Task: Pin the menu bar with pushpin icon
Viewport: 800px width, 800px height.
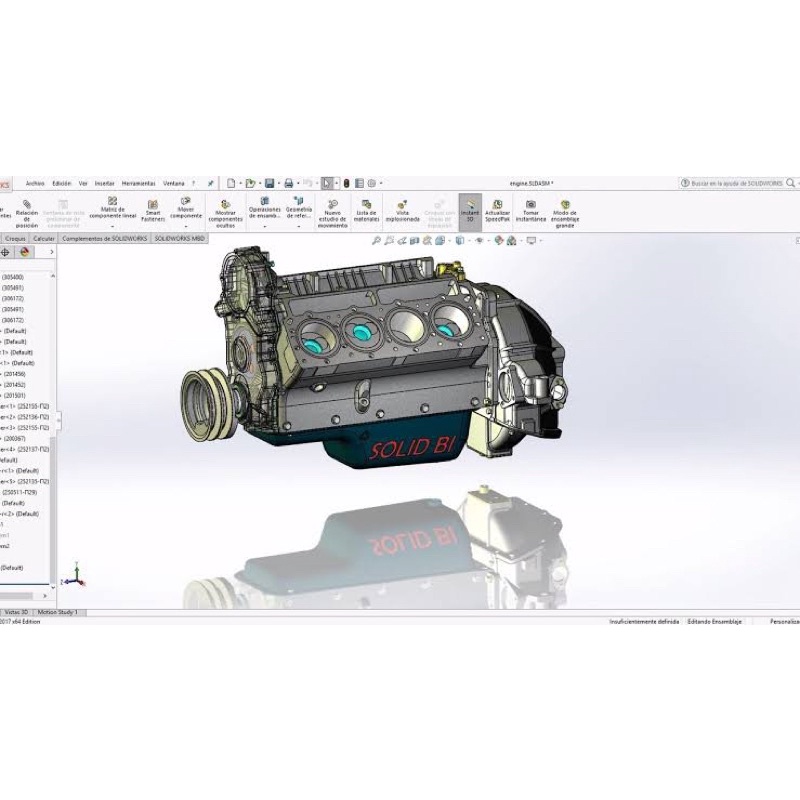Action: point(210,183)
